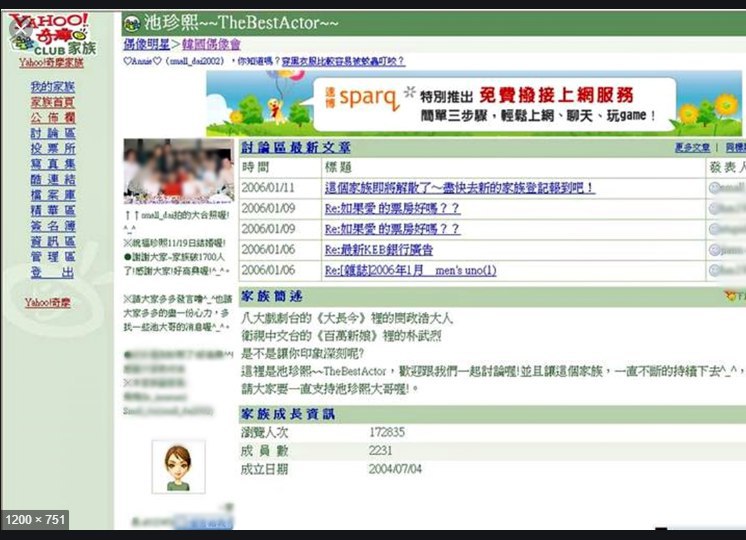
Task: Open the post Re:[雜誌]2006年1月 men's uno
Action: pyautogui.click(x=410, y=270)
